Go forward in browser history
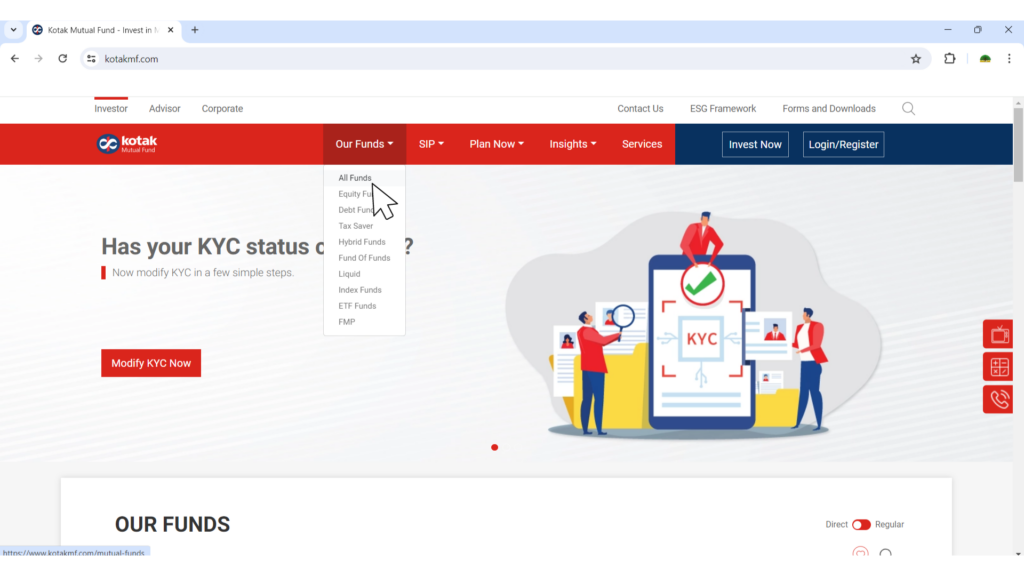 (39, 59)
